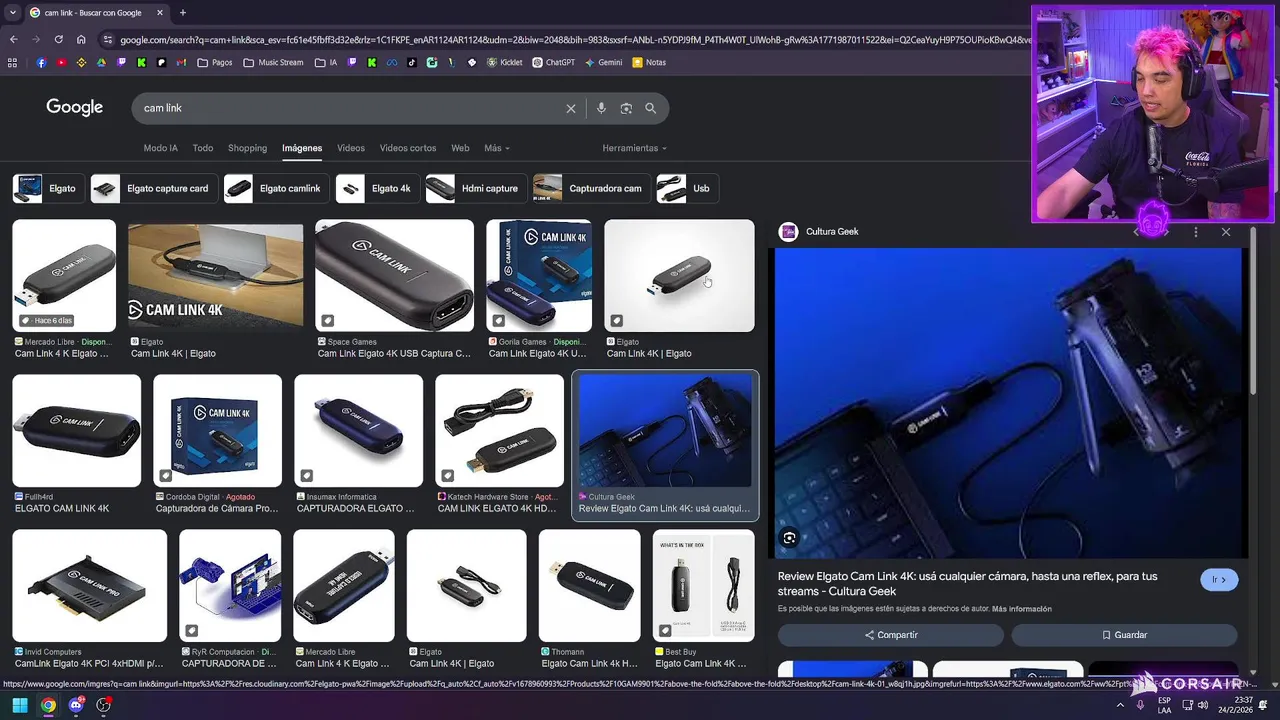This screenshot has width=1280, height=720.
Task: Select the Imágenes tab
Action: tap(302, 148)
